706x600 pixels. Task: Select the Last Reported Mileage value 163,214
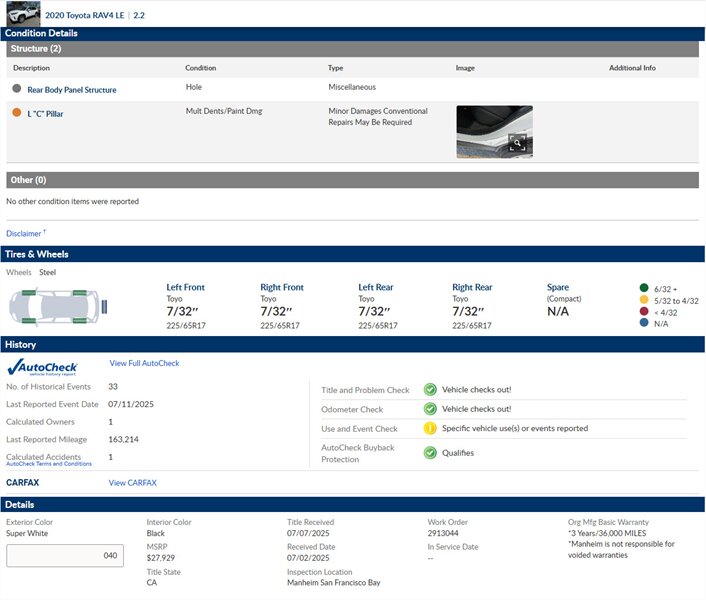click(123, 439)
